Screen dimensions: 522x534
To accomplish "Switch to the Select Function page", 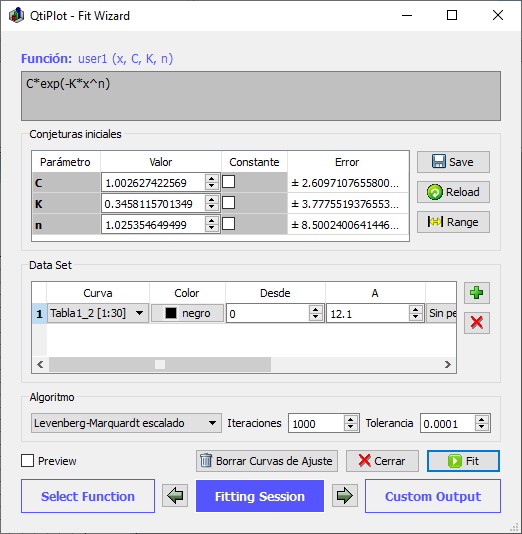I will pyautogui.click(x=88, y=496).
